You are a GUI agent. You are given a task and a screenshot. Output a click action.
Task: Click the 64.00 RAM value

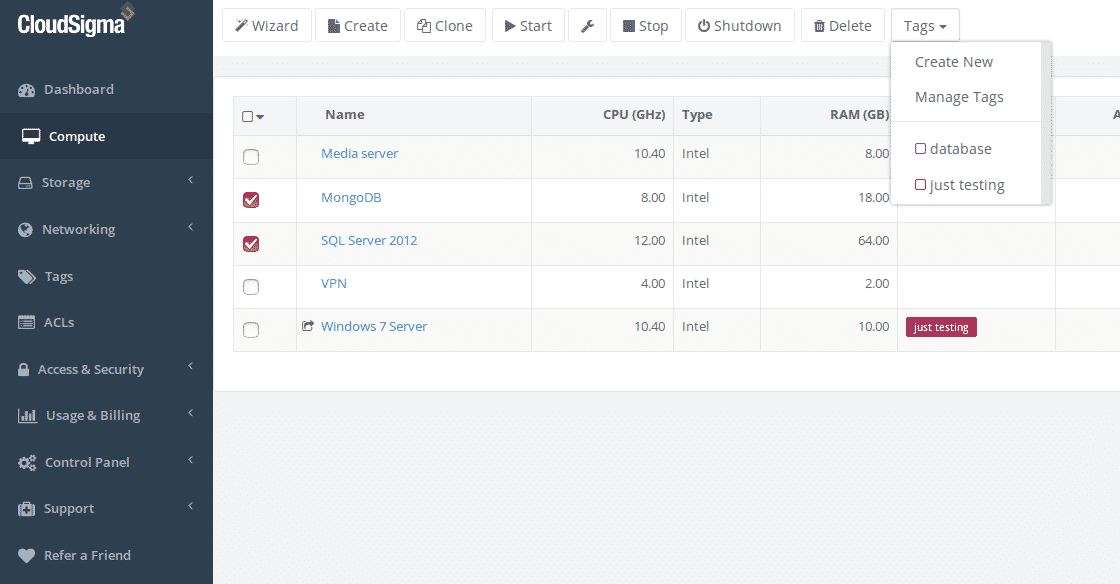[x=873, y=241]
